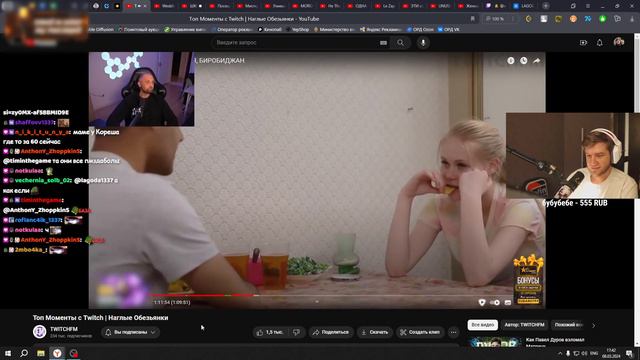Click the bookmark icon in the address bar
Image resolution: width=640 pixels, height=360 pixels.
(x=473, y=19)
